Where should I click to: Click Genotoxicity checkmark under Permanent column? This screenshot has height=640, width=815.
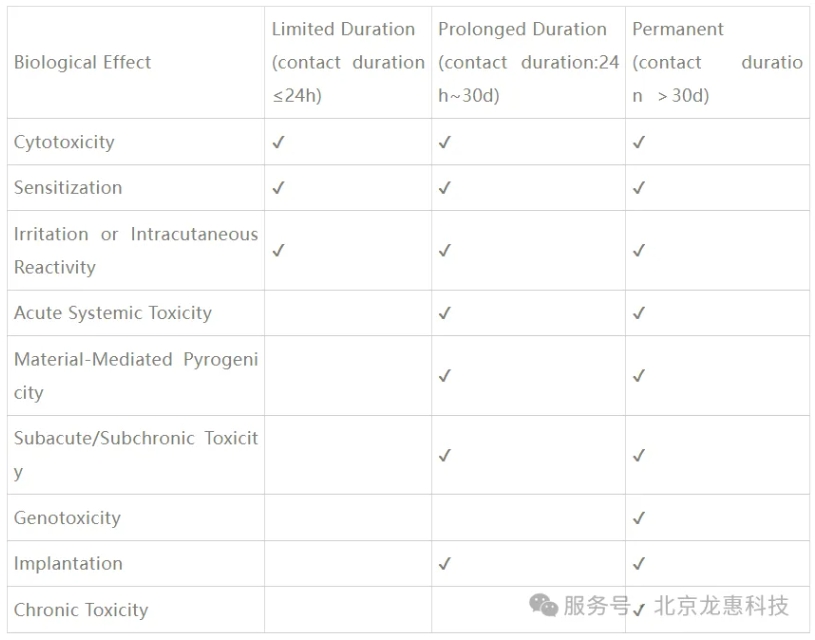coord(639,518)
